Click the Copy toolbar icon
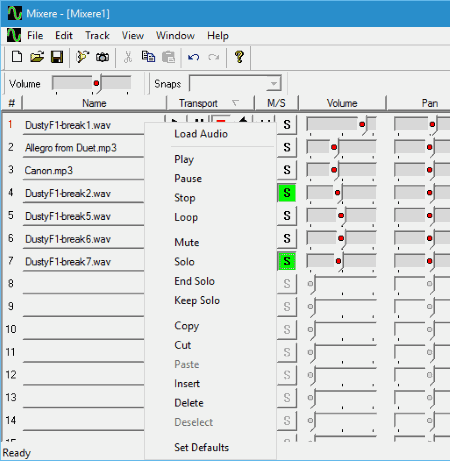Viewport: 450px width, 461px height. 148,57
